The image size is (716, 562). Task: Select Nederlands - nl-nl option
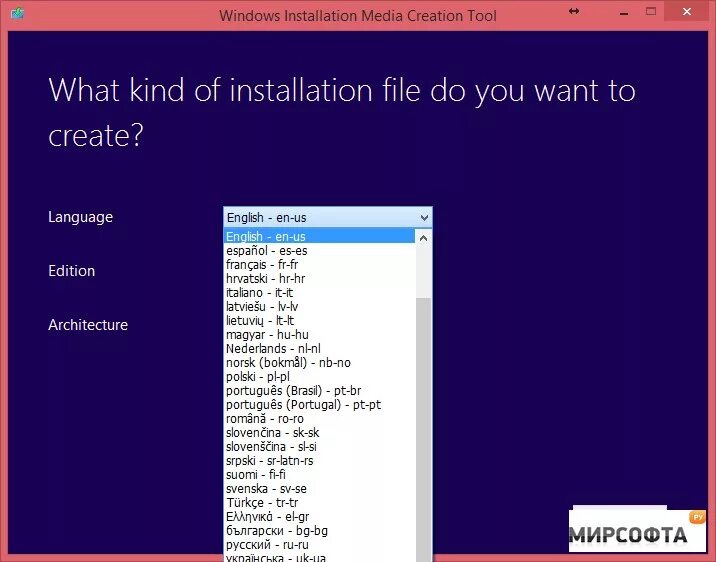320,348
